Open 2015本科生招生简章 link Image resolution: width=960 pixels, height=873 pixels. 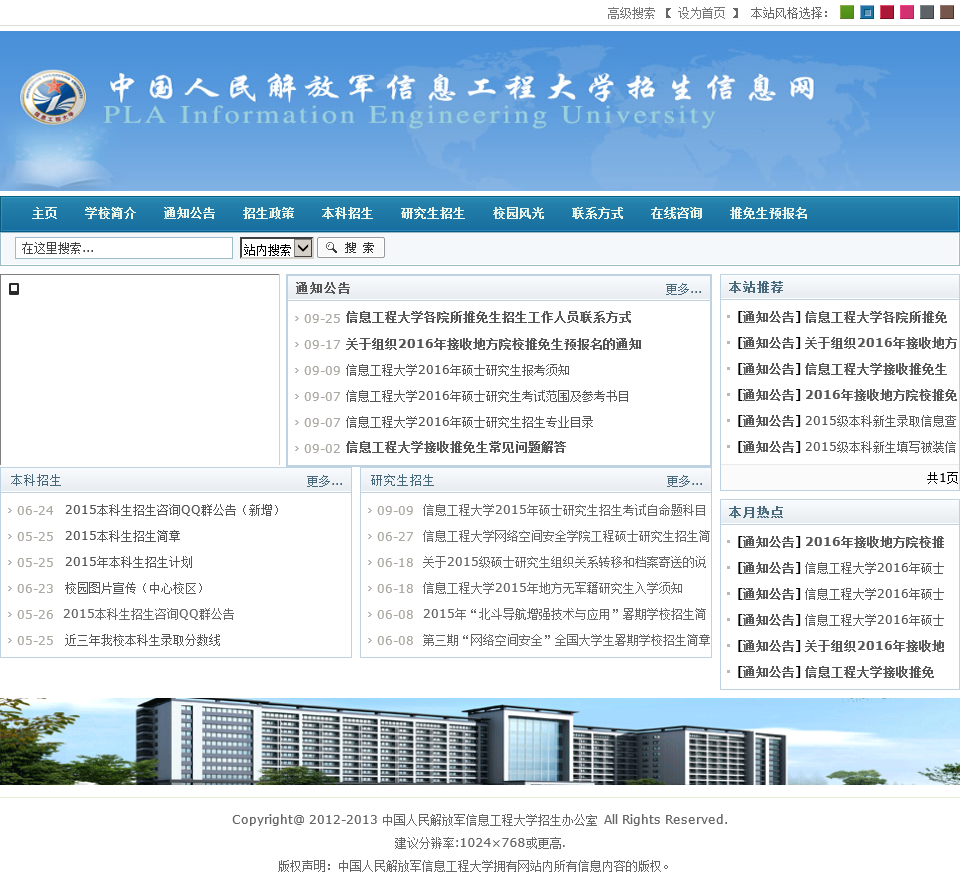click(122, 536)
